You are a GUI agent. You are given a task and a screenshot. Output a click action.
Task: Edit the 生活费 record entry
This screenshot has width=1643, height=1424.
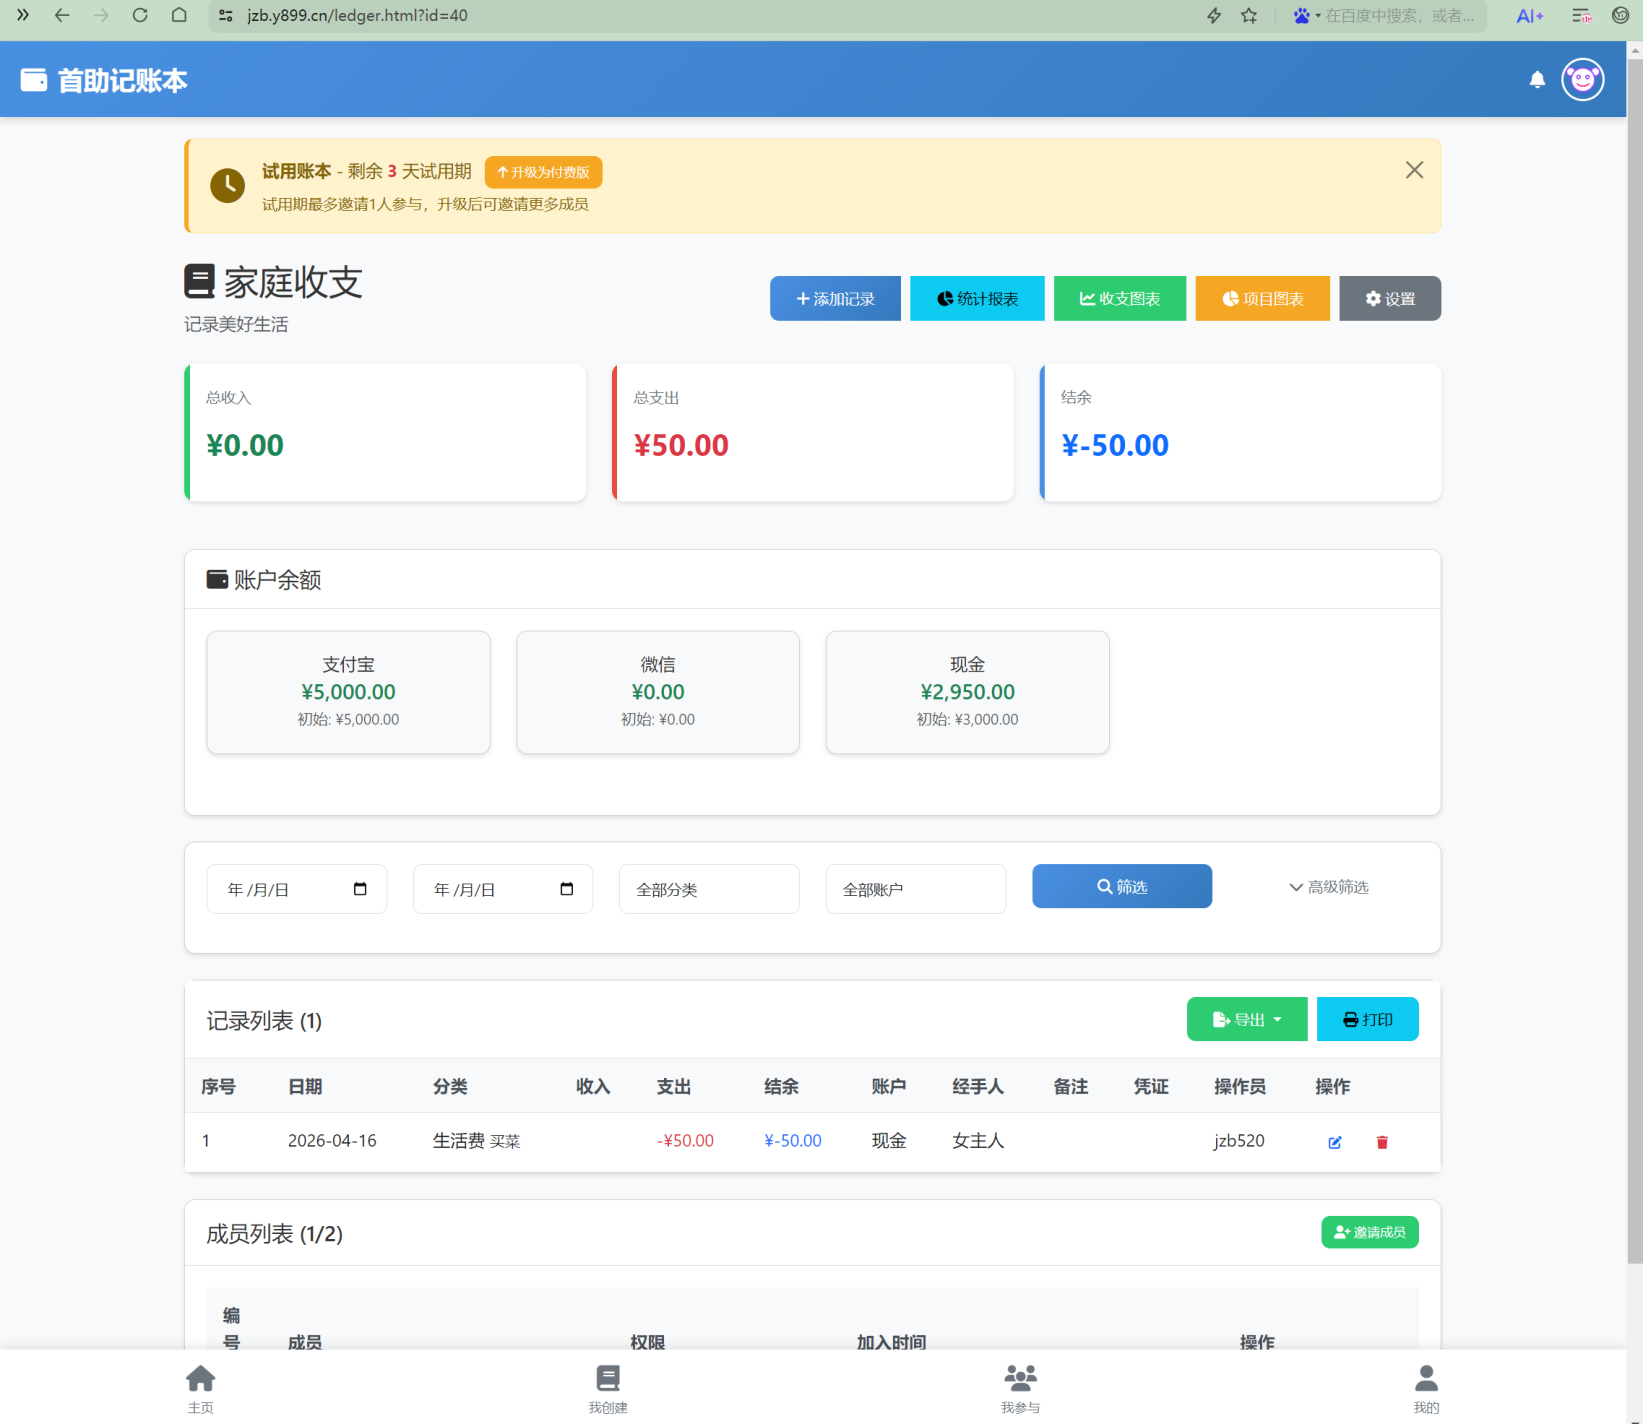[1334, 1142]
